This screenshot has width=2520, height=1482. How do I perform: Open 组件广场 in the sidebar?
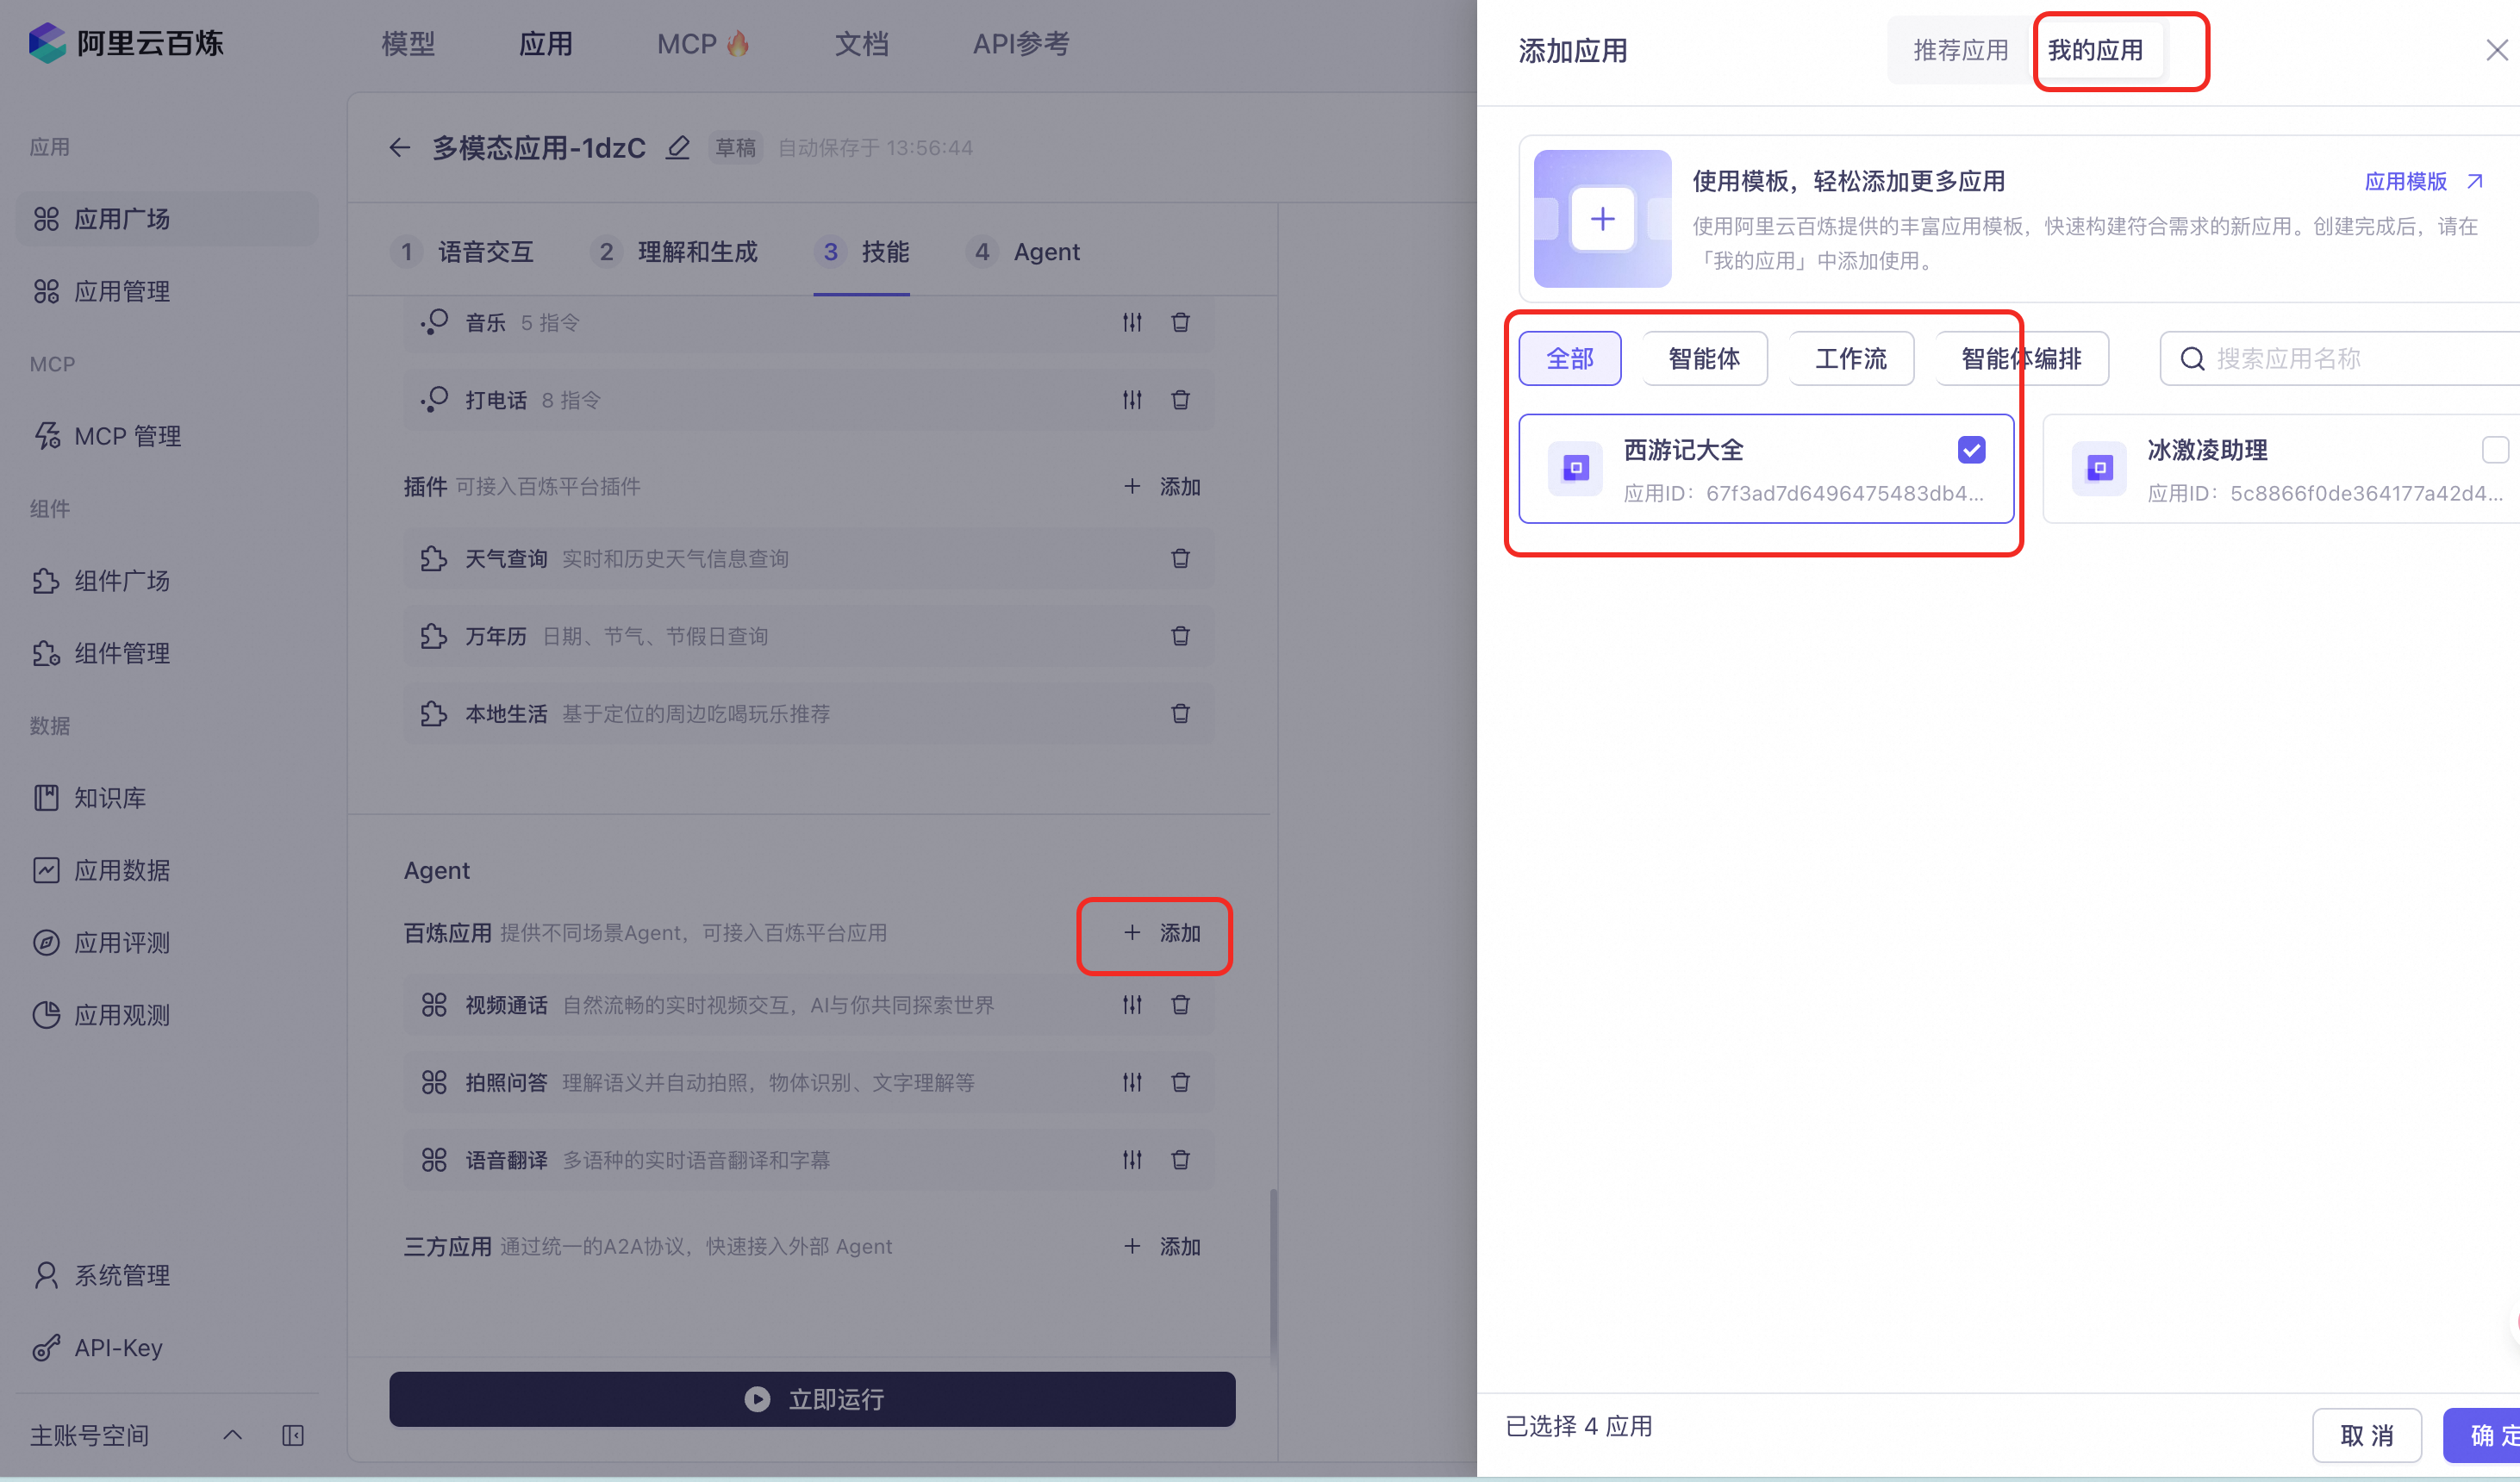pos(167,581)
